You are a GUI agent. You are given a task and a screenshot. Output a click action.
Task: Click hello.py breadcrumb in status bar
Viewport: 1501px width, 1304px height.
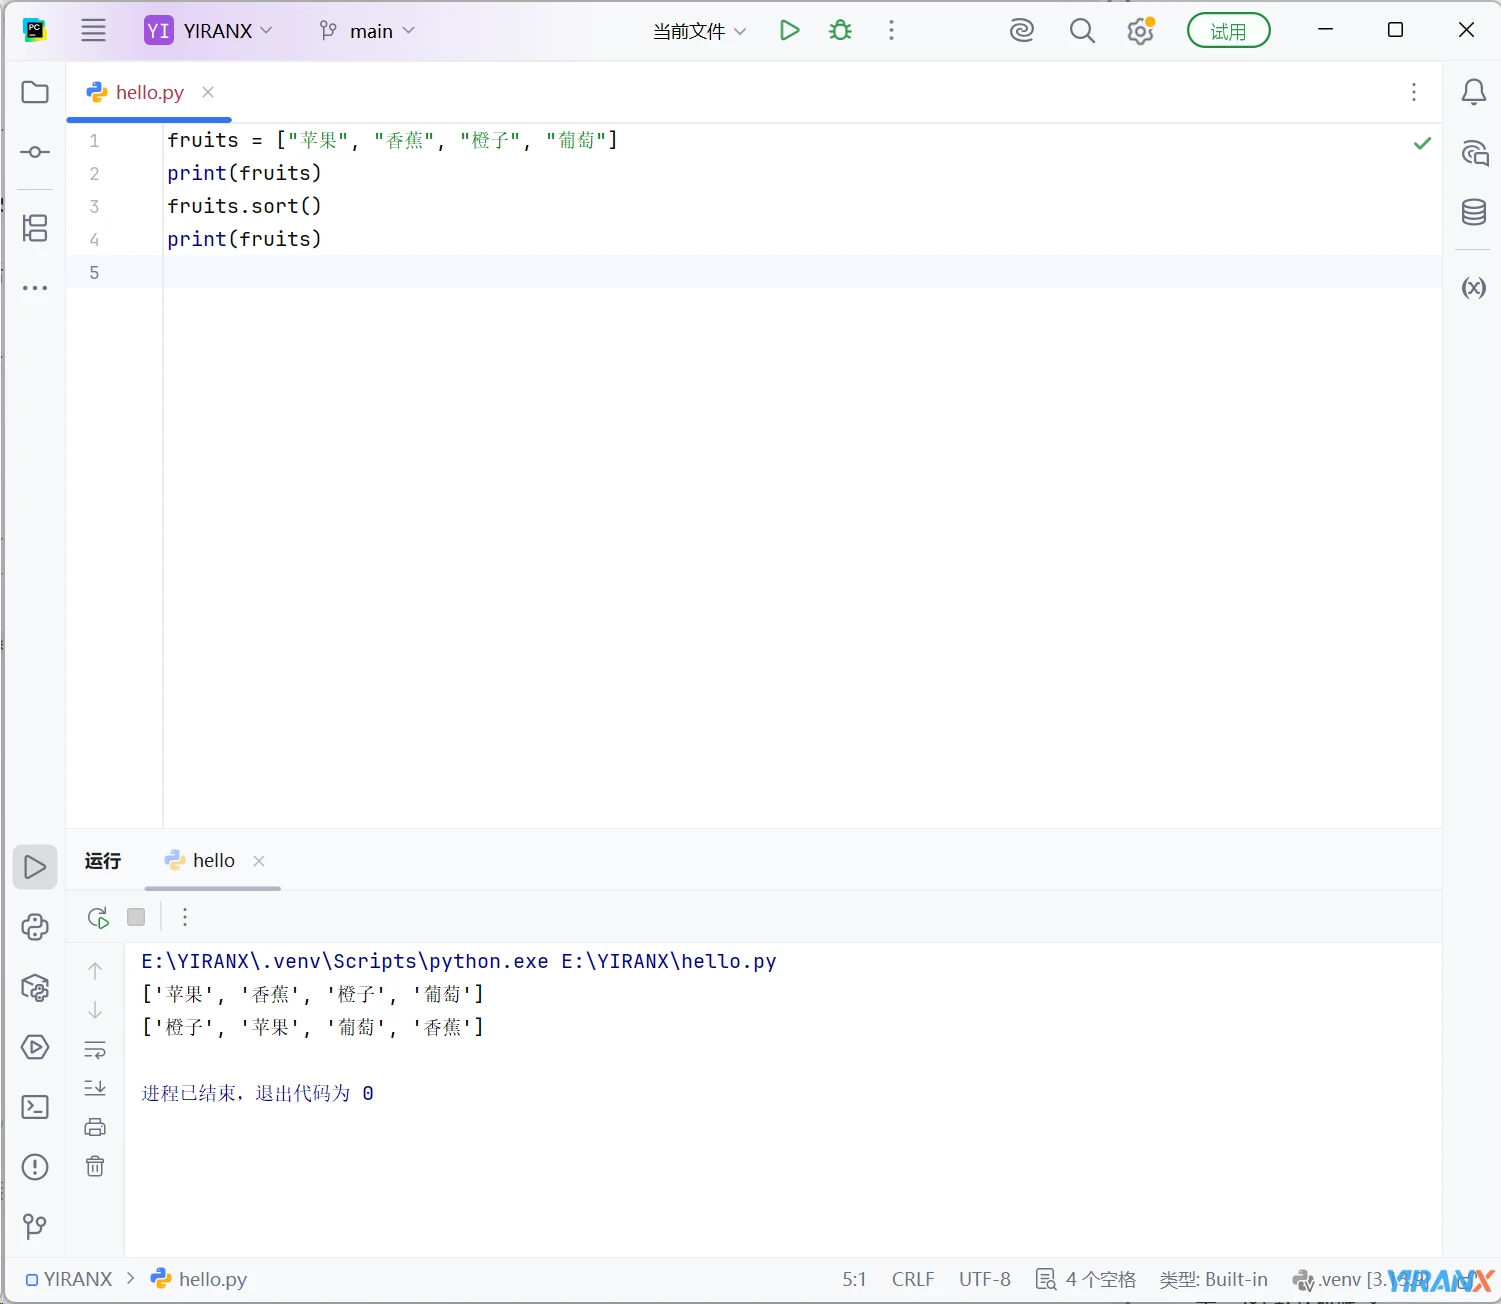199,1279
